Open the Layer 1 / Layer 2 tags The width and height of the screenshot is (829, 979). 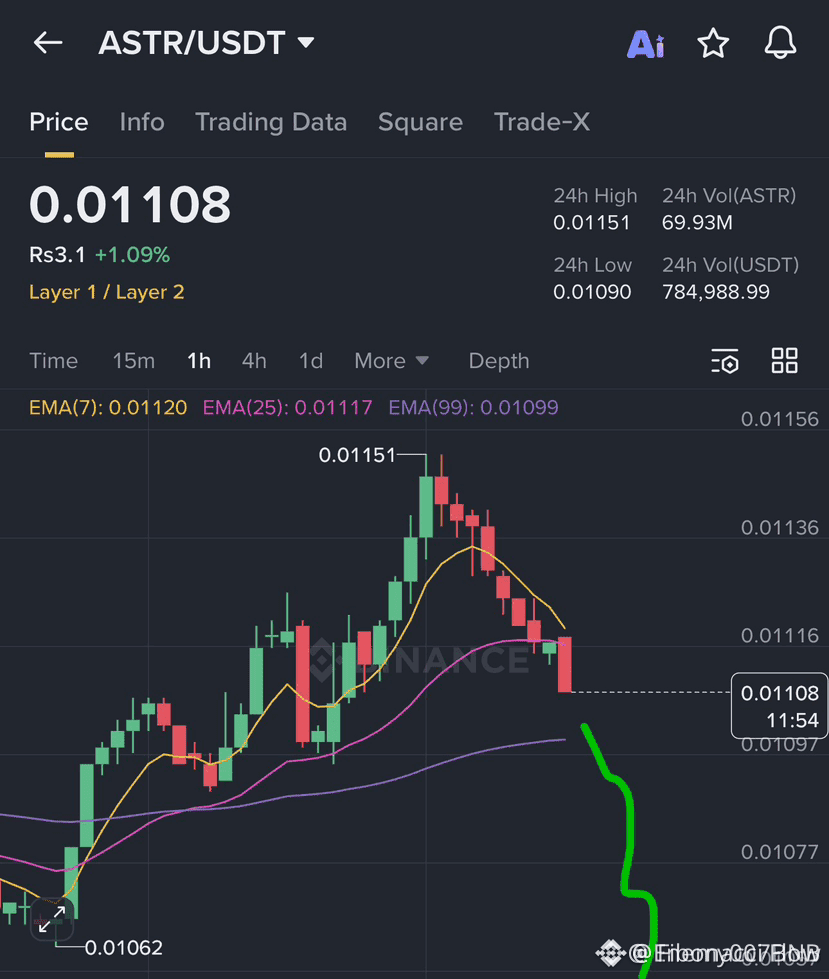106,293
